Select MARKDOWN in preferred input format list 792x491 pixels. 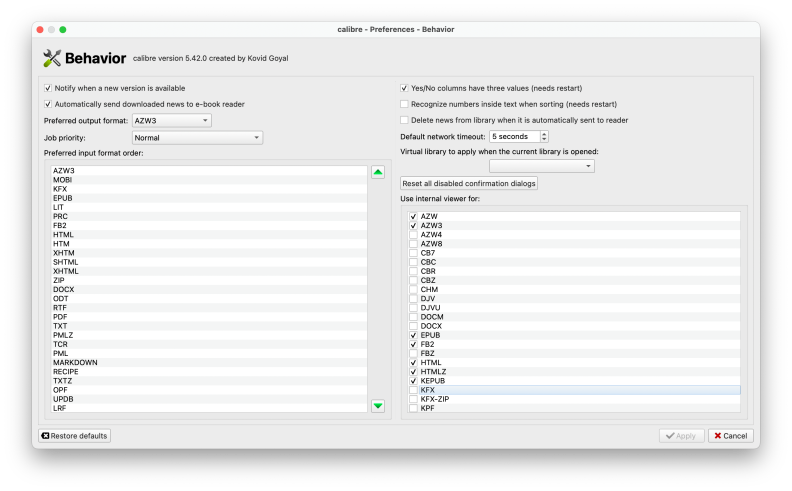point(209,363)
